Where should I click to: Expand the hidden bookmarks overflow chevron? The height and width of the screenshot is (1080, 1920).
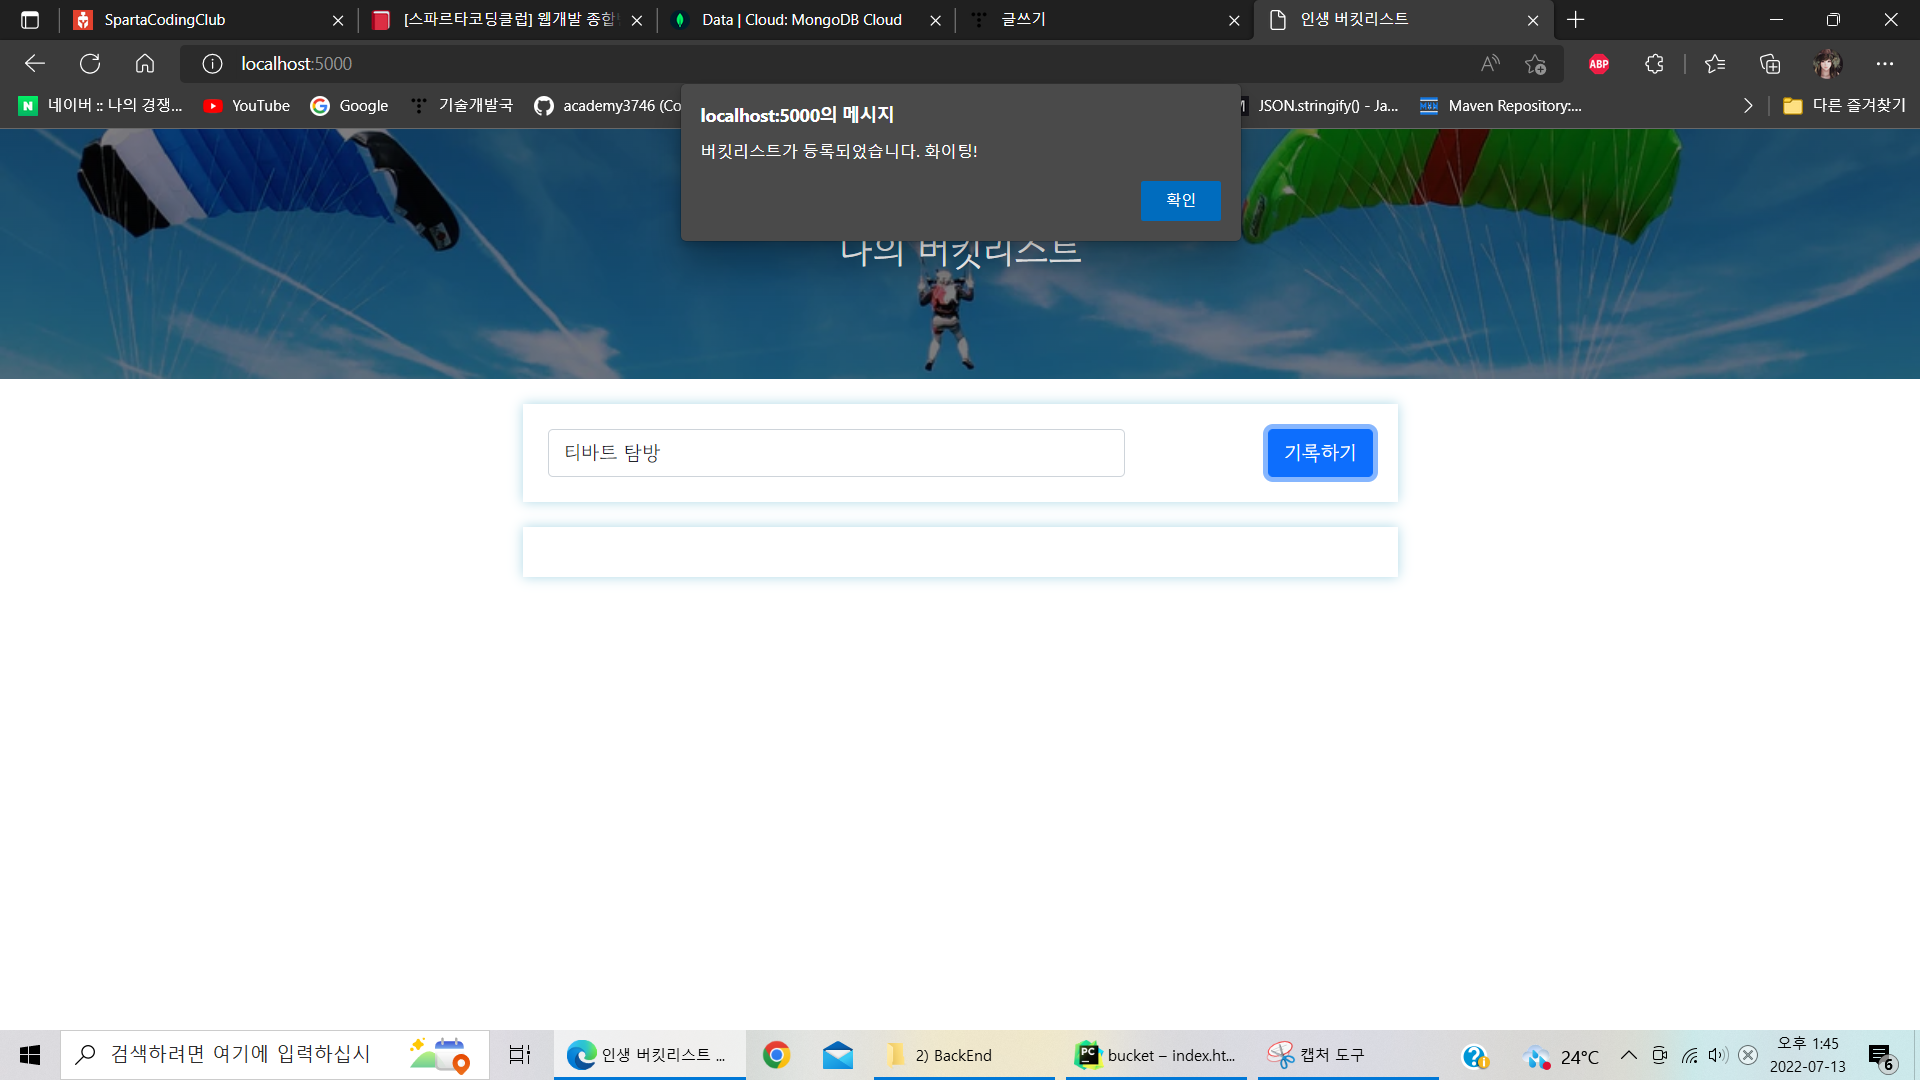(x=1748, y=105)
